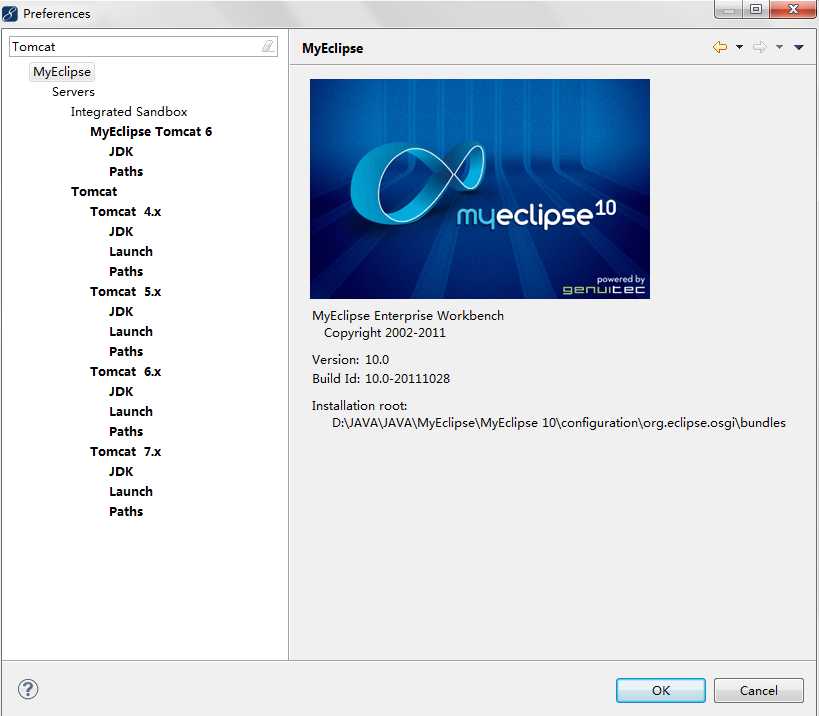Click the MyEclipse 10 splash image
Screen dimensions: 819x716
[x=480, y=189]
